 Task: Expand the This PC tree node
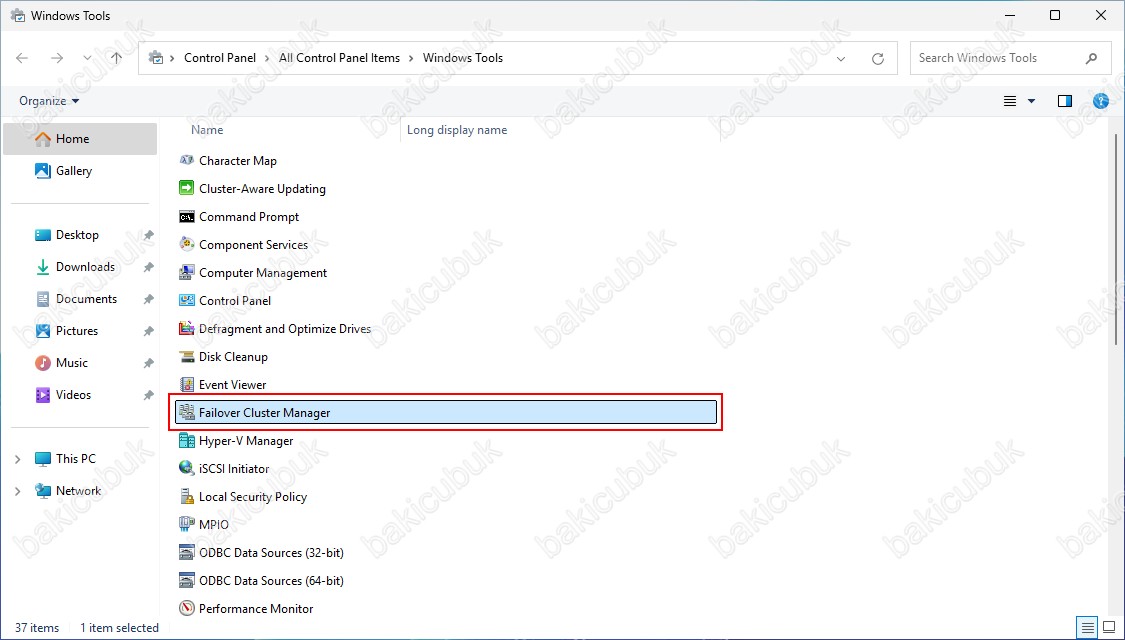[x=18, y=459]
